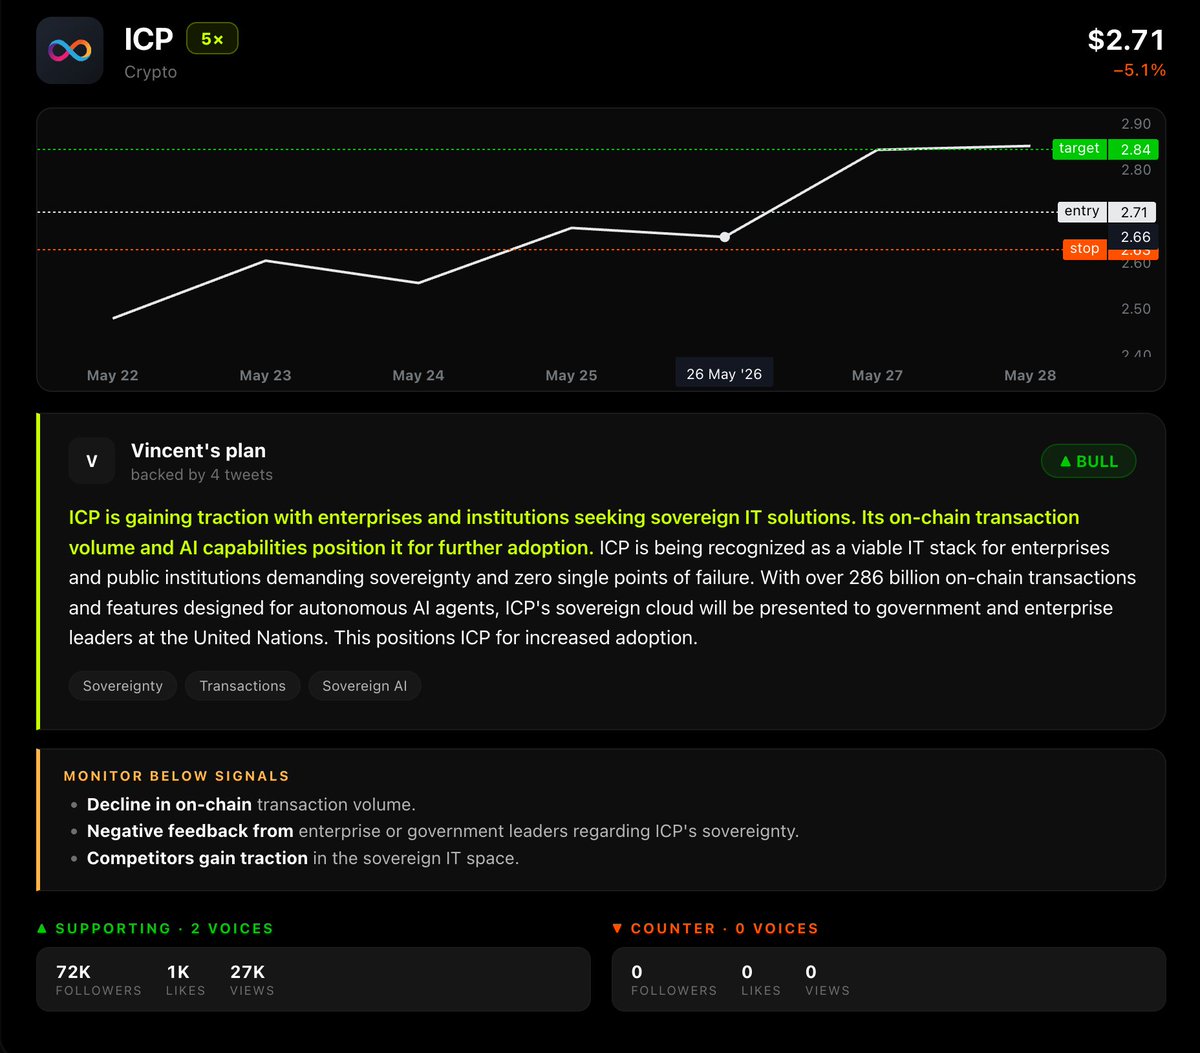
Task: Click the 72K followers stat
Action: pos(98,980)
